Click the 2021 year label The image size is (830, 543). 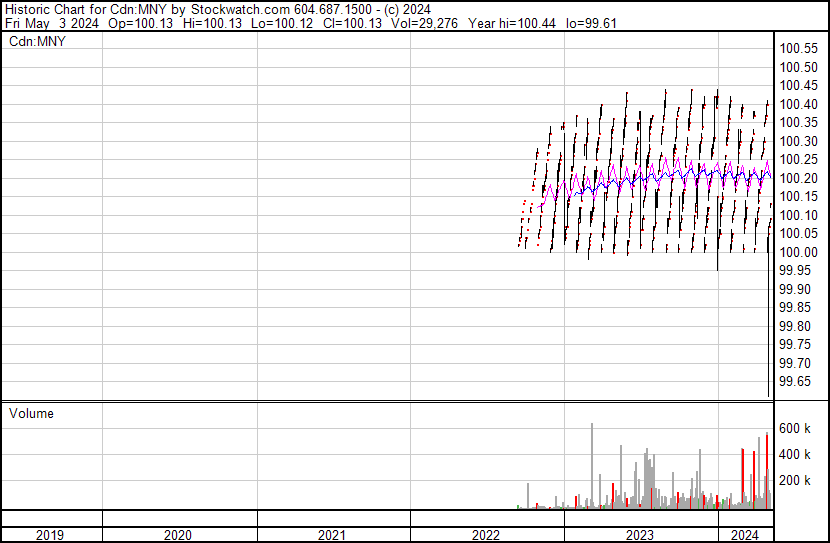(333, 535)
